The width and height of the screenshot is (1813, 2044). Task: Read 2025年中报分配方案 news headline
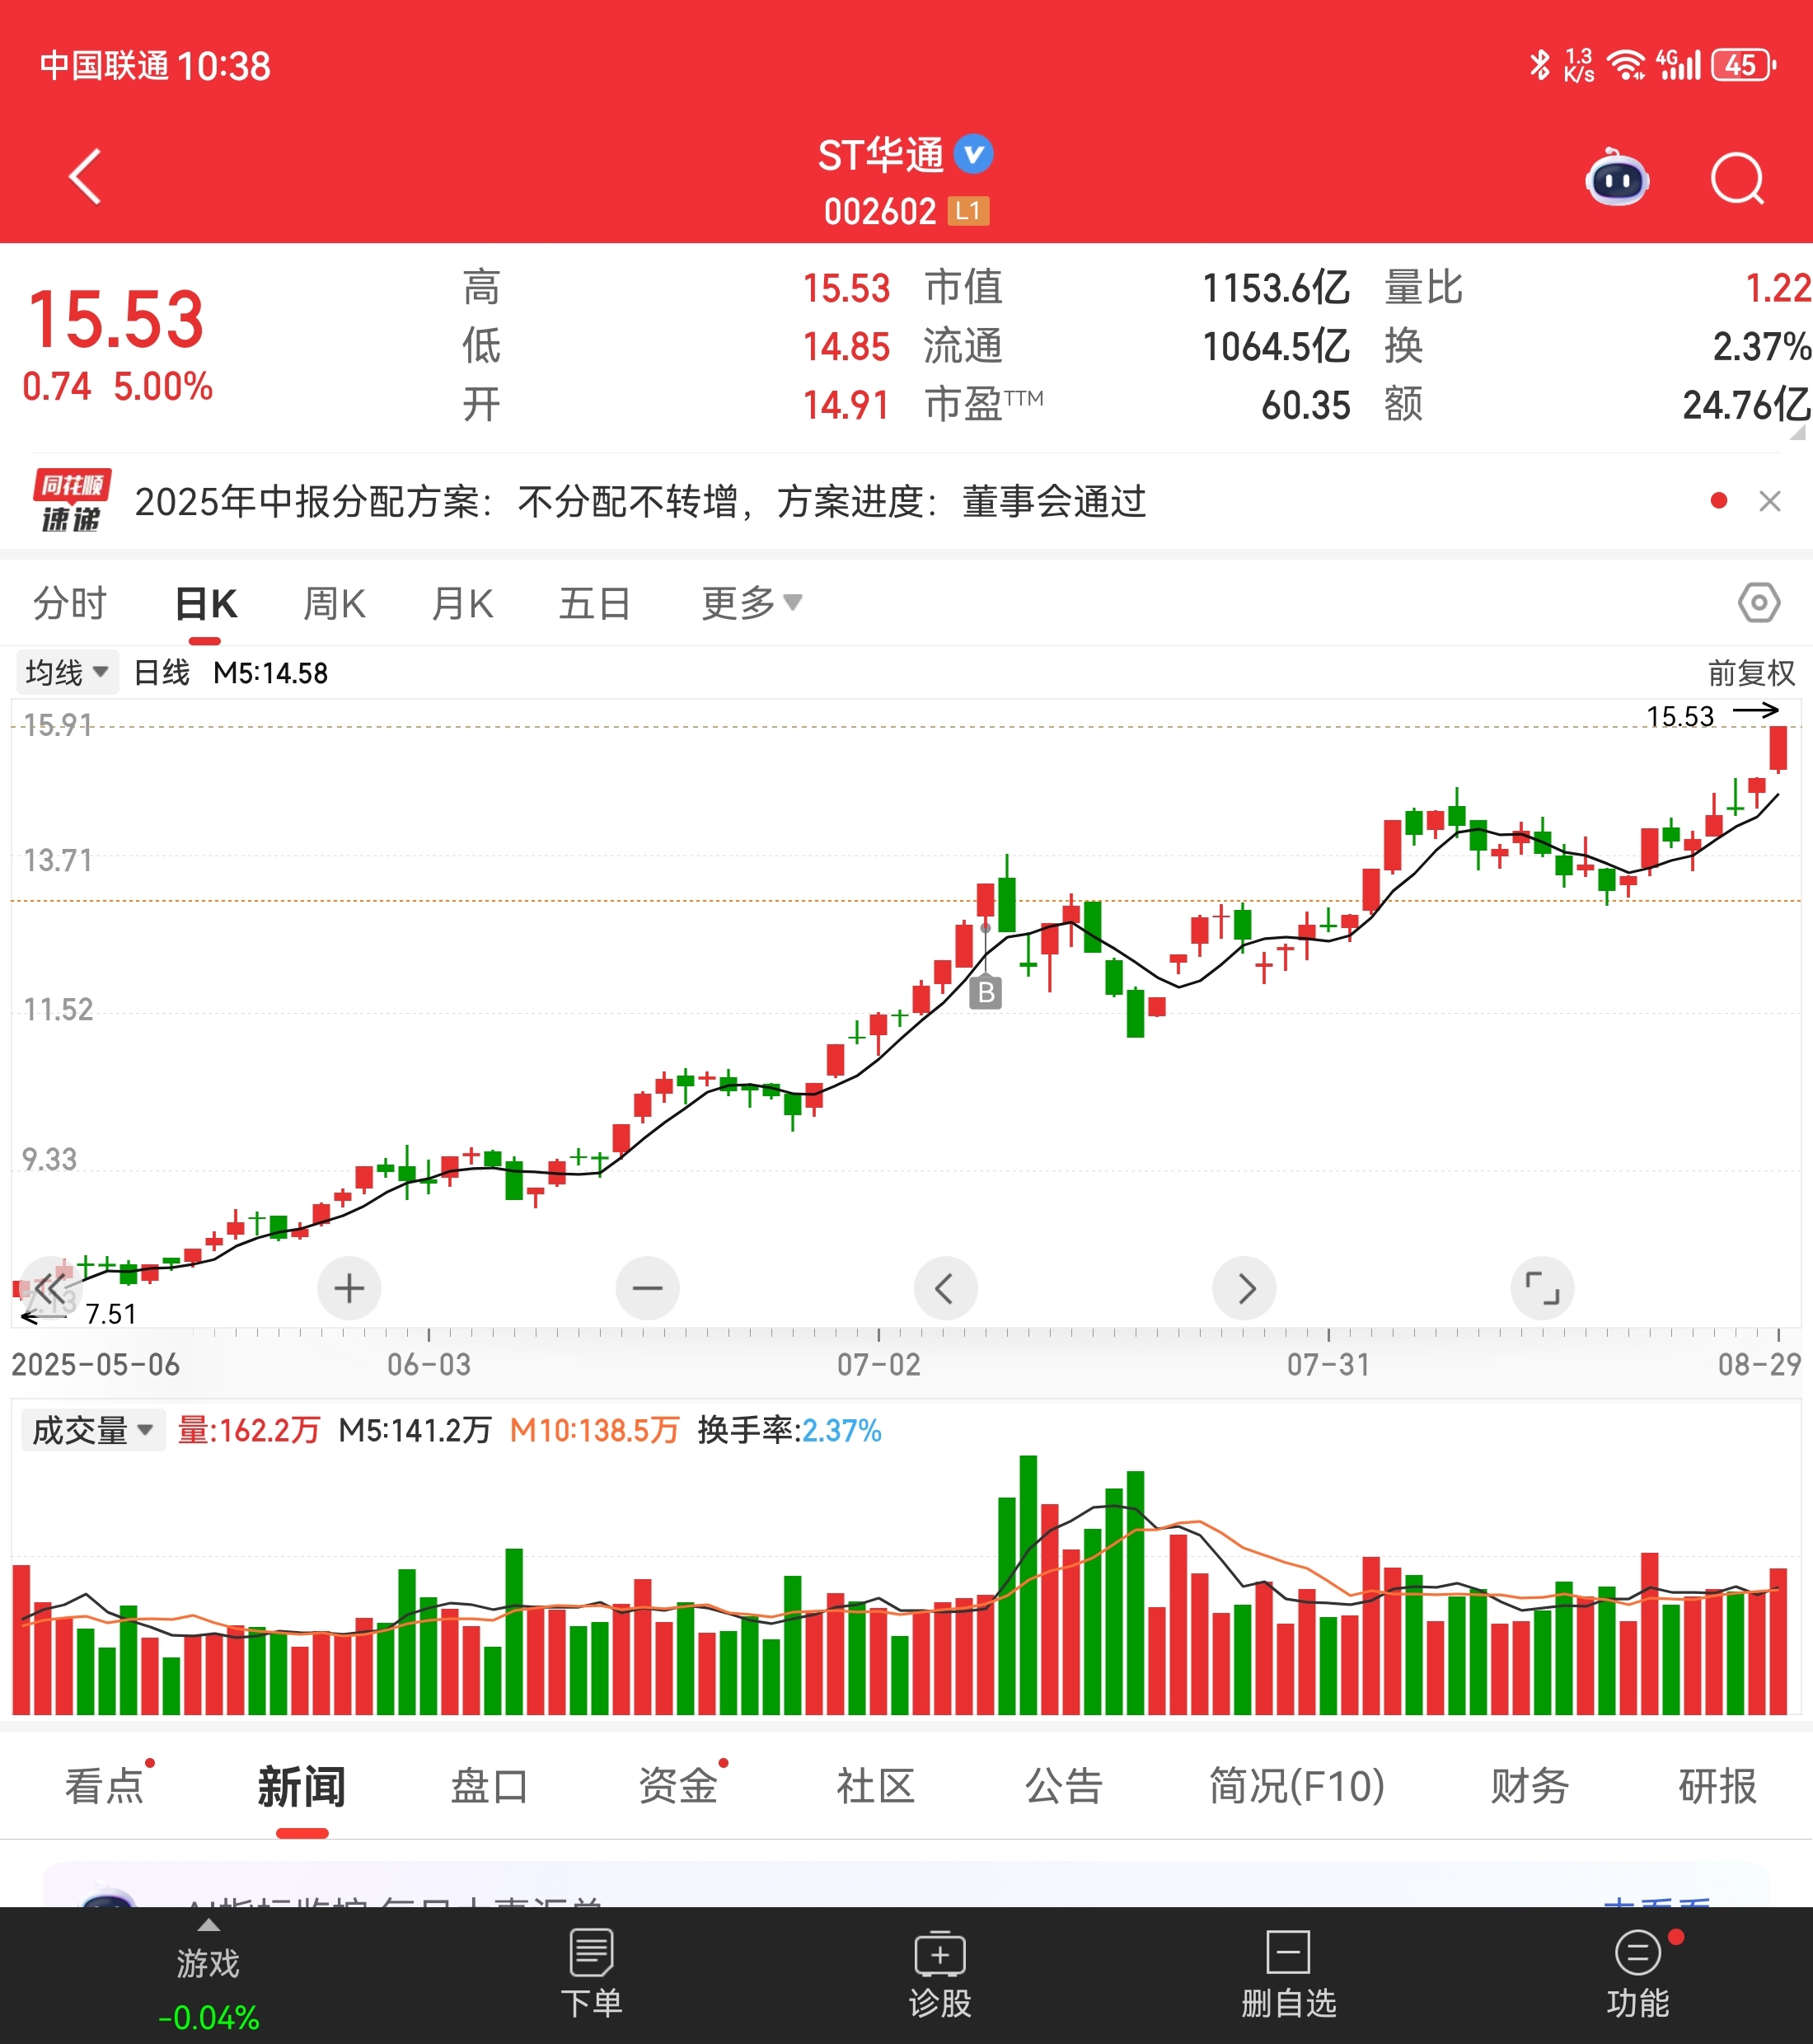pyautogui.click(x=640, y=501)
